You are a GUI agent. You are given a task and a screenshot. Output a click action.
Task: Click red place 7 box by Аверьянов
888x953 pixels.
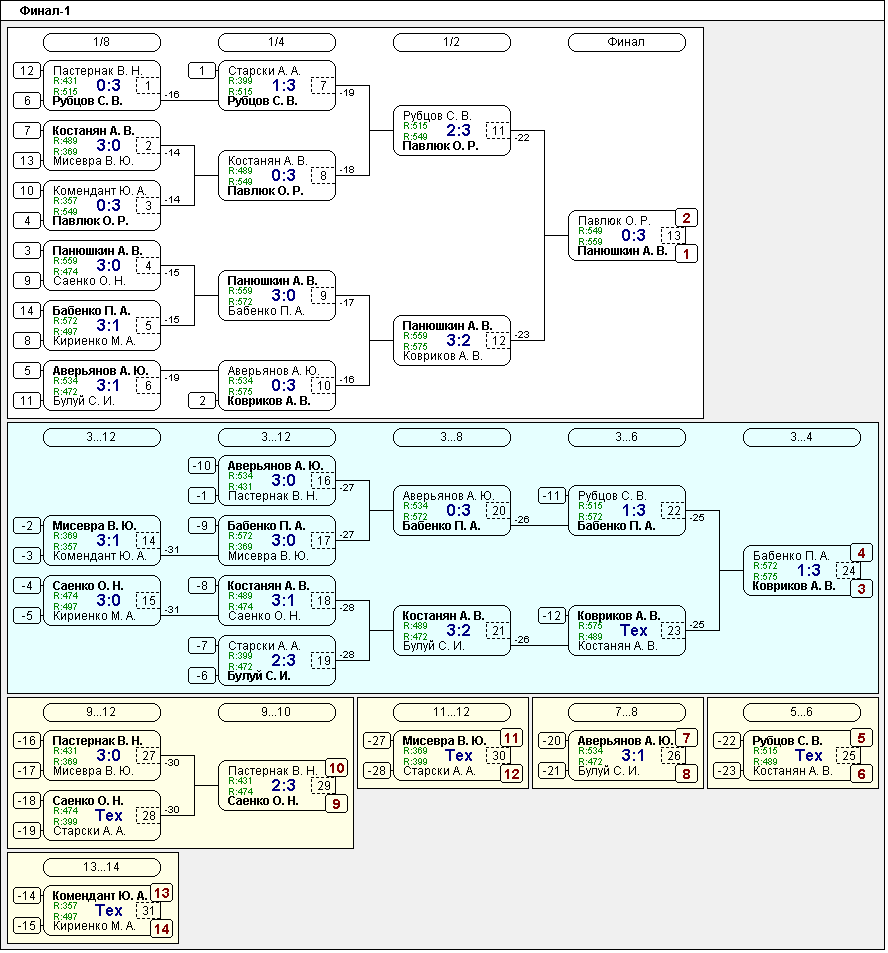(686, 738)
